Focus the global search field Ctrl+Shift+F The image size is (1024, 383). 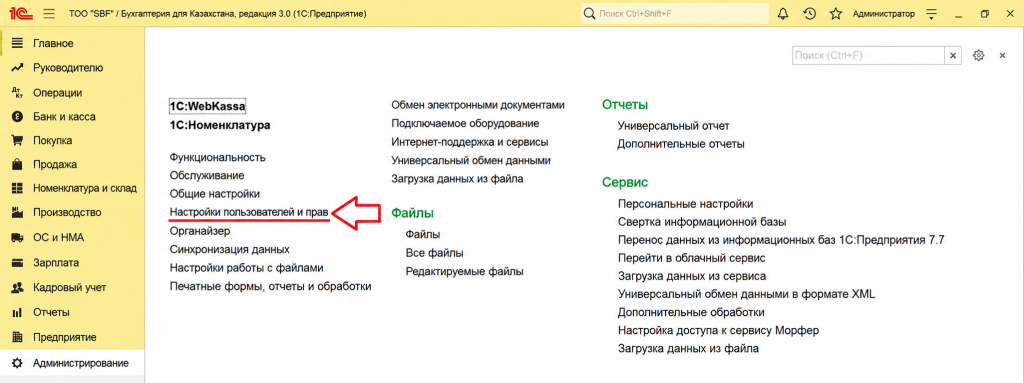pyautogui.click(x=675, y=13)
